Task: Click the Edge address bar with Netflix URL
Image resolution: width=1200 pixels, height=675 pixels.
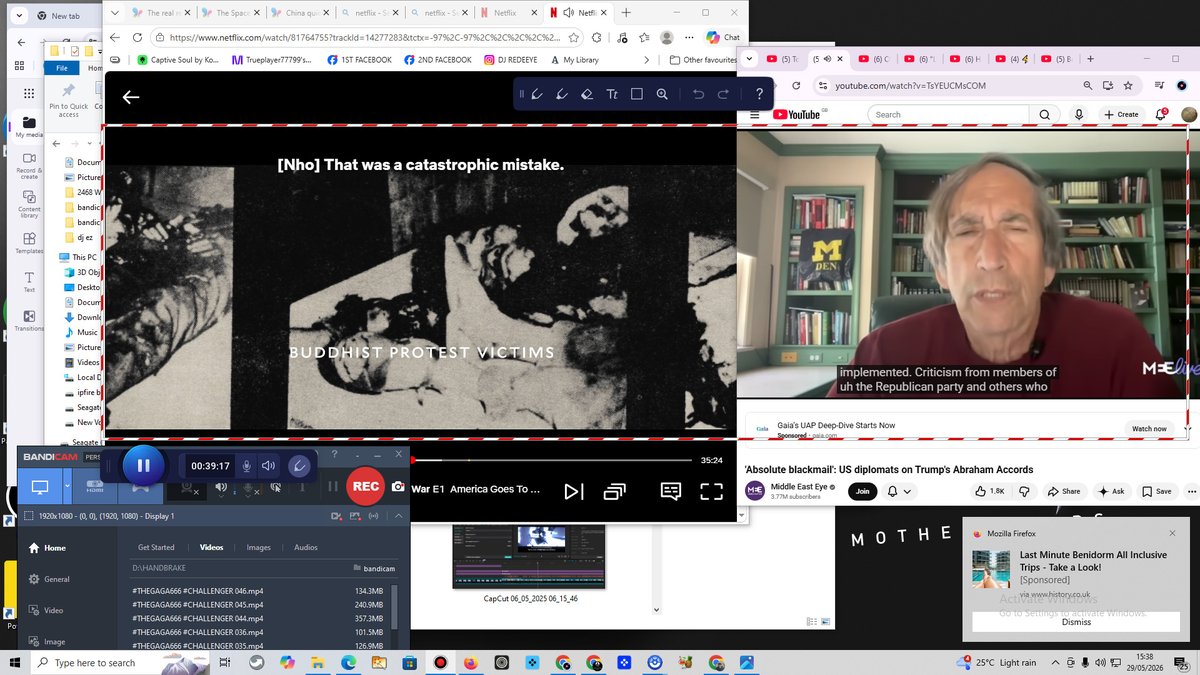Action: pos(367,37)
